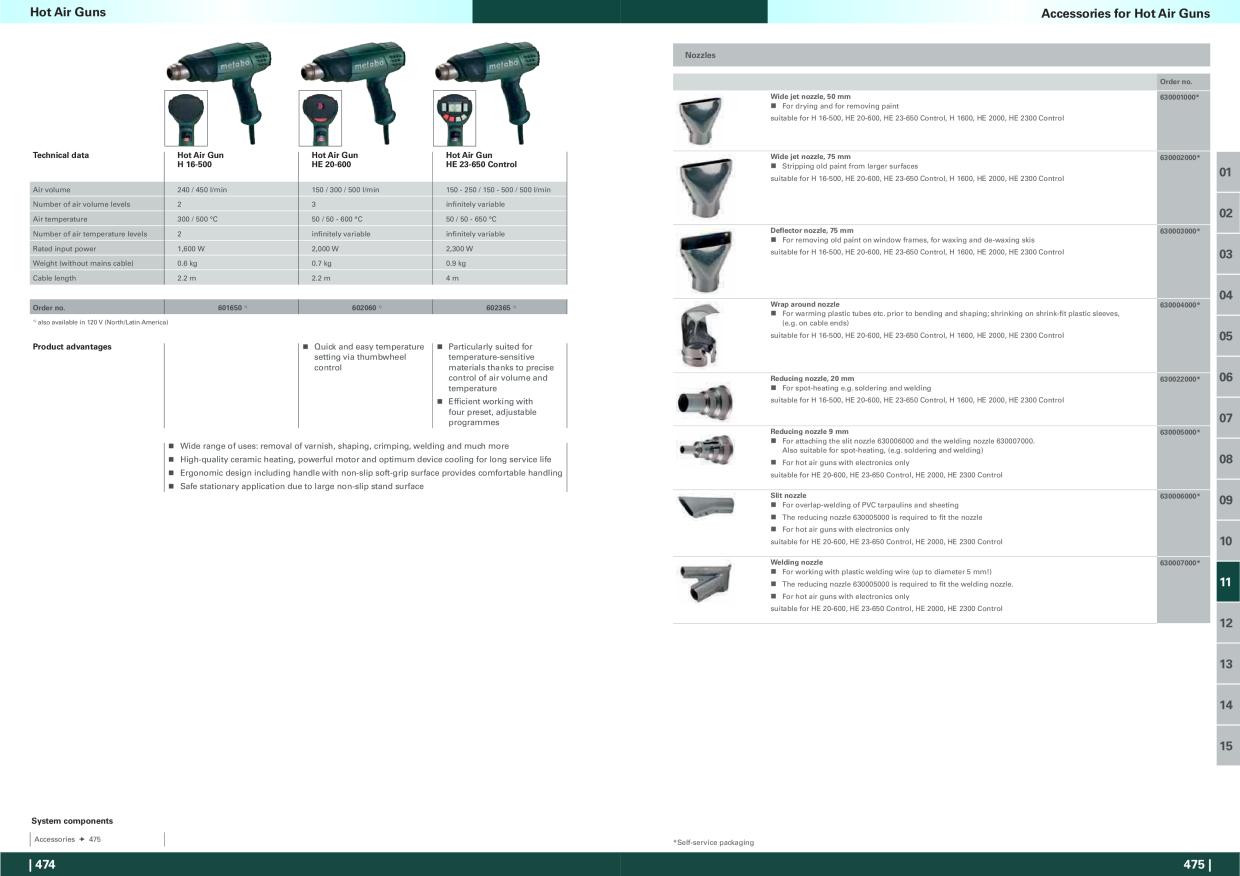Viewport: 1240px width, 876px height.
Task: Click the HE 23-650 display panel inset image
Action: pos(455,118)
